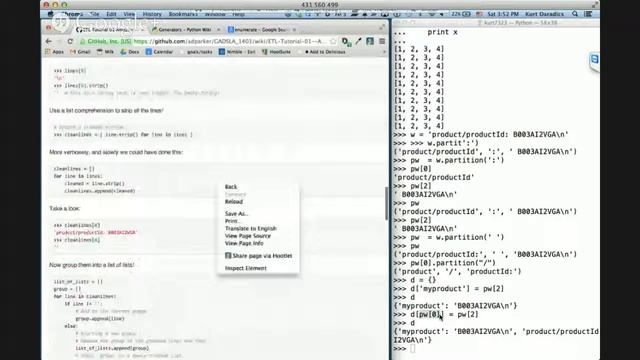Open the Window menu
Screen dimensions: 640x360
pos(215,14)
